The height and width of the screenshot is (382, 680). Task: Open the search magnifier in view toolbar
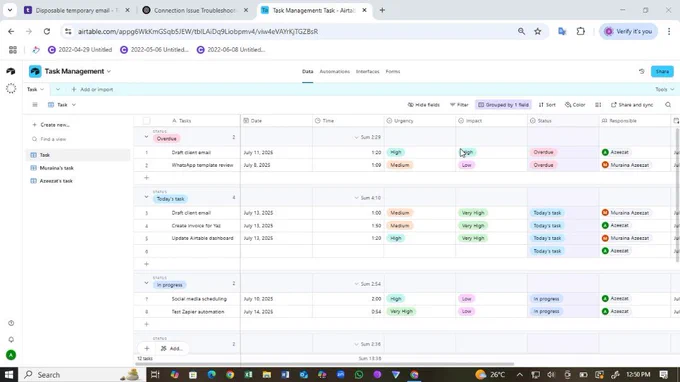668,104
